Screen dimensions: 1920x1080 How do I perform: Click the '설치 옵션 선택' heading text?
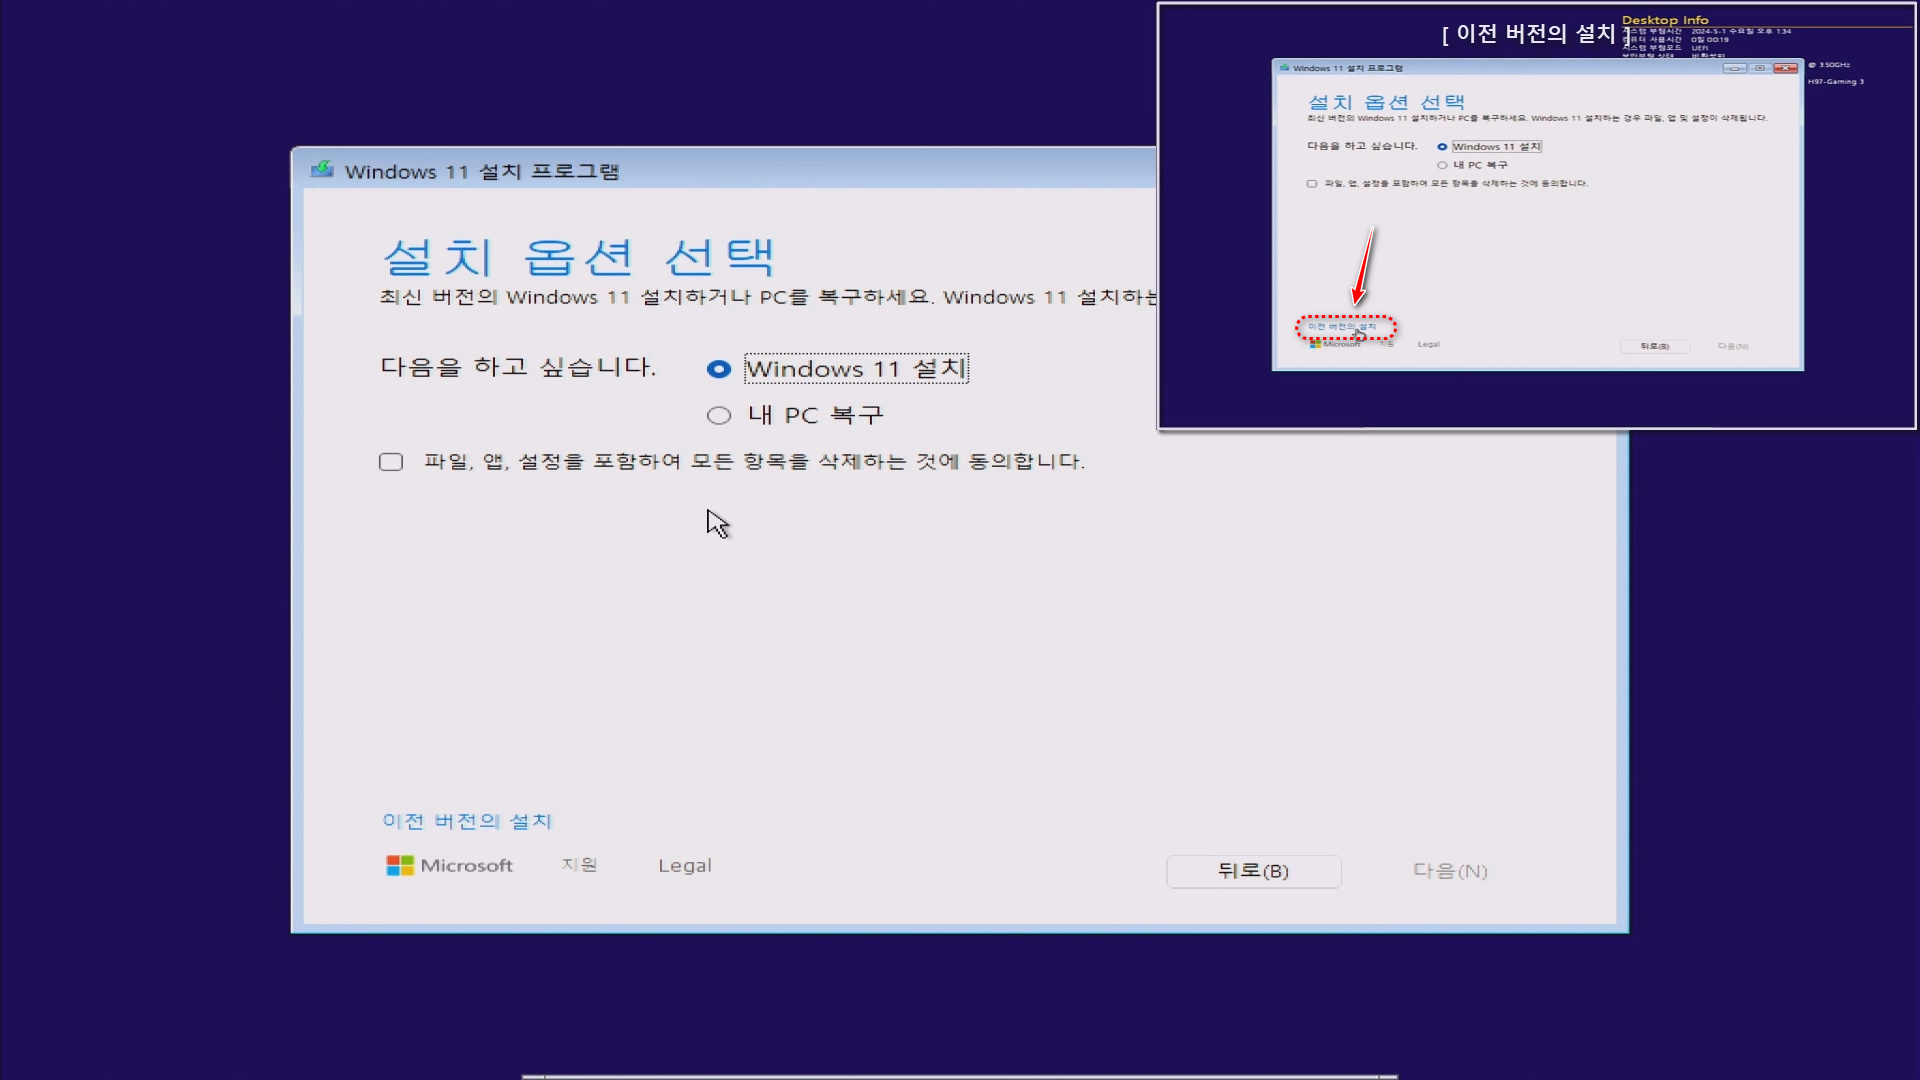[579, 258]
